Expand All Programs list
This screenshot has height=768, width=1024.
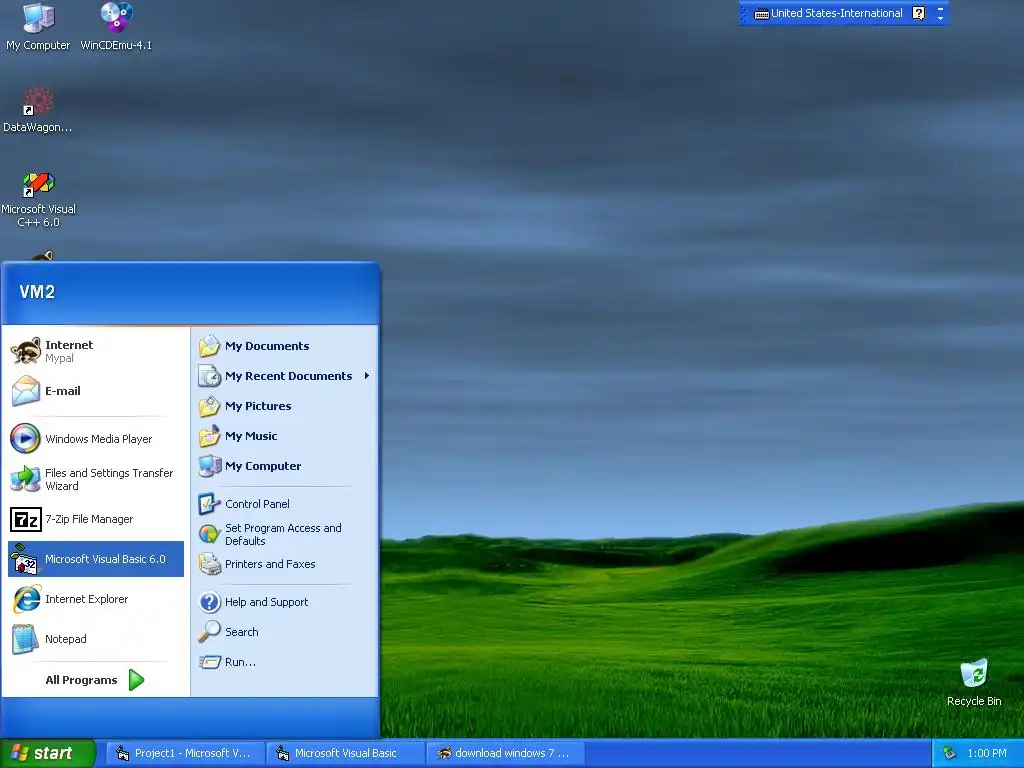pyautogui.click(x=95, y=680)
